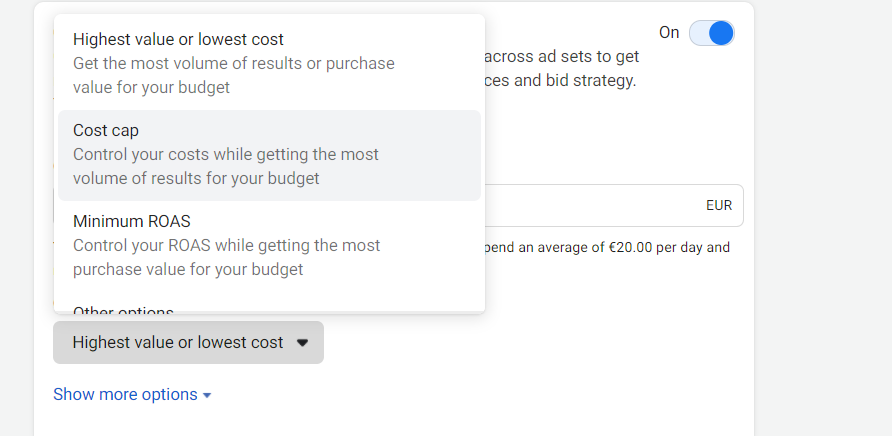Click the 'purchase value for your budget' line under Minimum ROAS
This screenshot has width=892, height=436.
coord(188,269)
